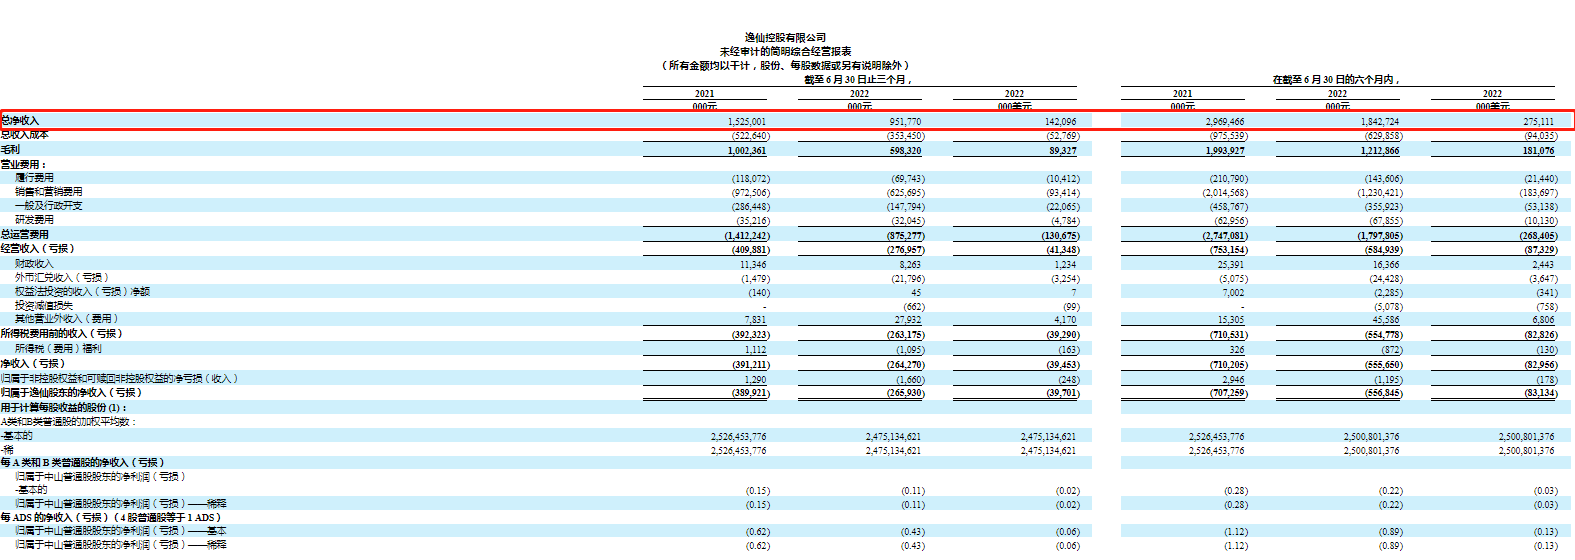
Task: Click the gross profit value 598,320
Action: click(905, 150)
